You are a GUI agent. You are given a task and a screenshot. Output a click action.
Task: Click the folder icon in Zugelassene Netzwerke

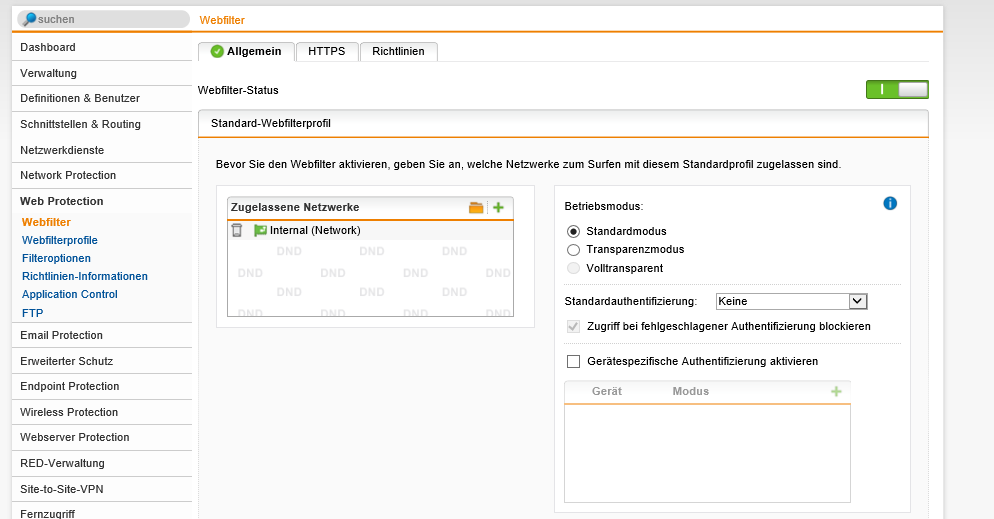476,207
